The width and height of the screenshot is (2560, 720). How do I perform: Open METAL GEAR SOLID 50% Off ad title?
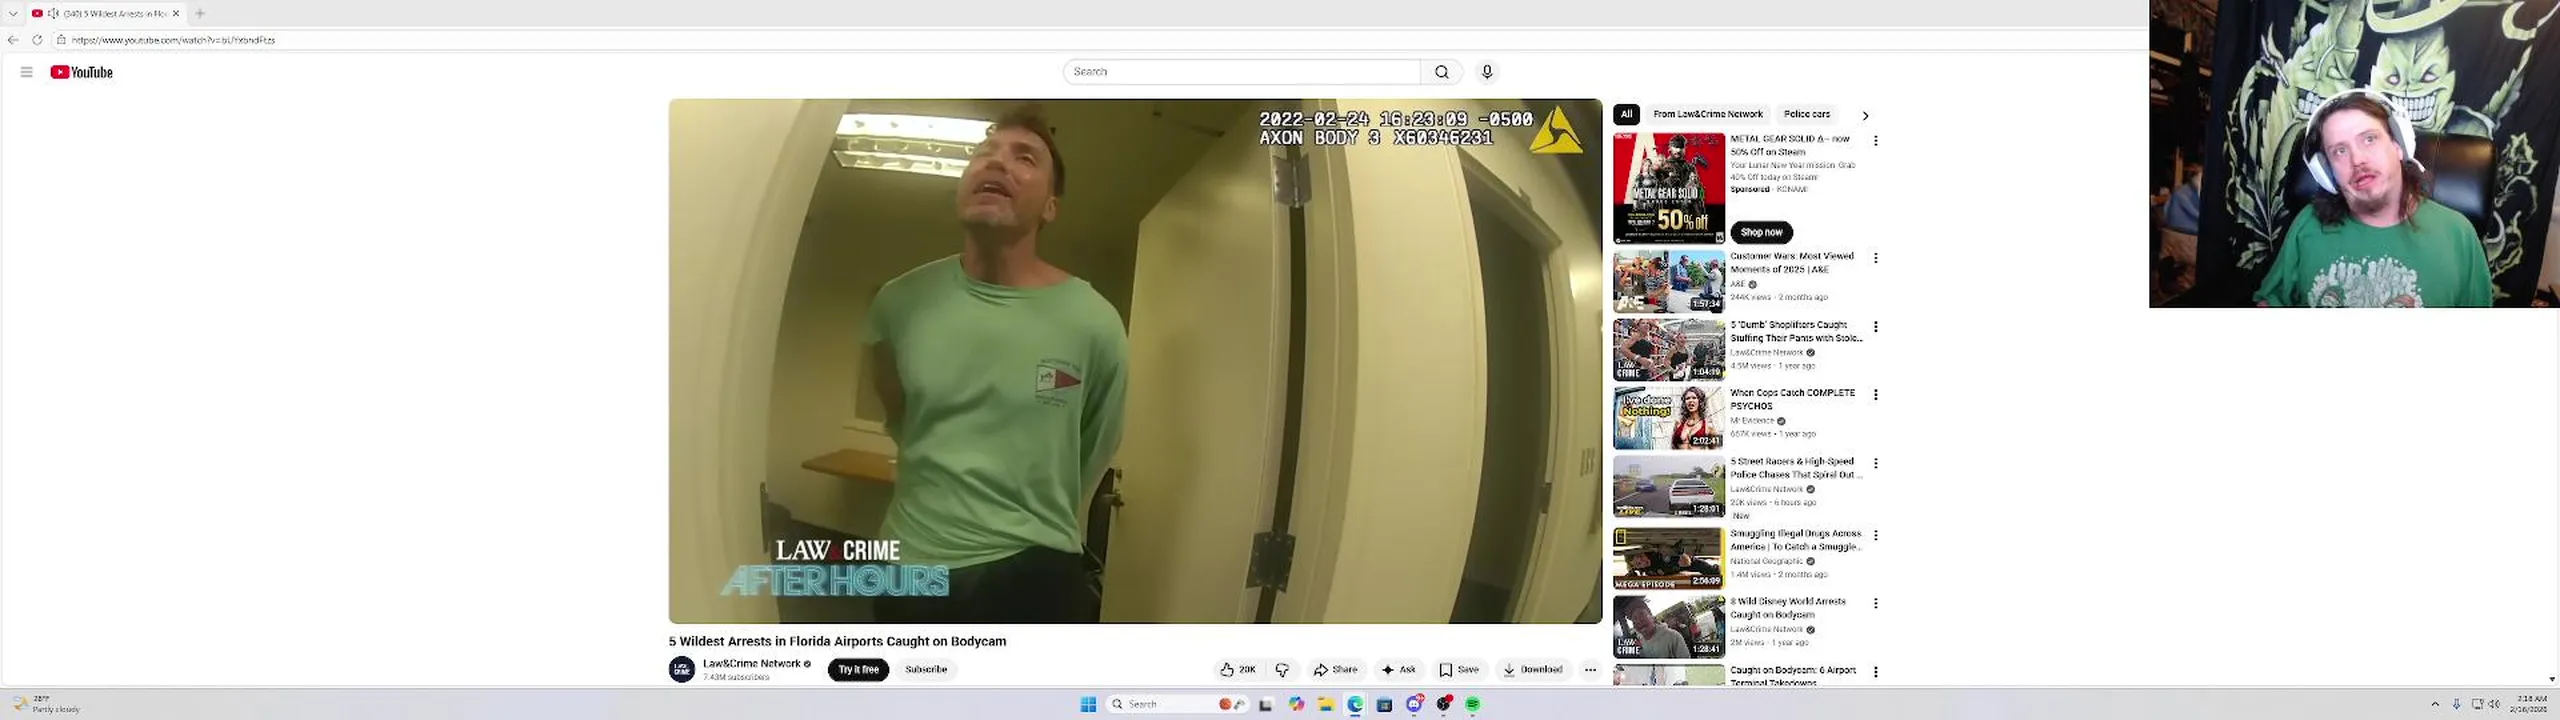pos(1790,145)
